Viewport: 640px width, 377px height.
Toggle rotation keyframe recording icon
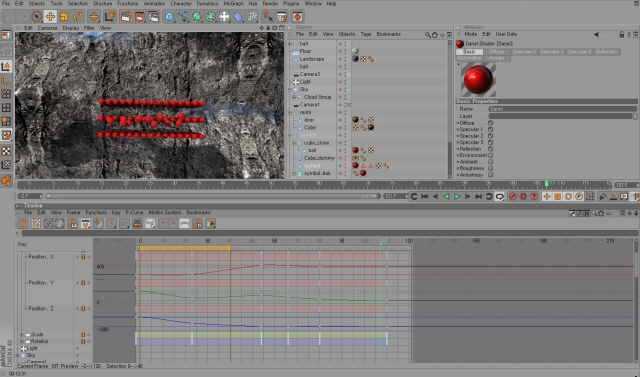568,197
